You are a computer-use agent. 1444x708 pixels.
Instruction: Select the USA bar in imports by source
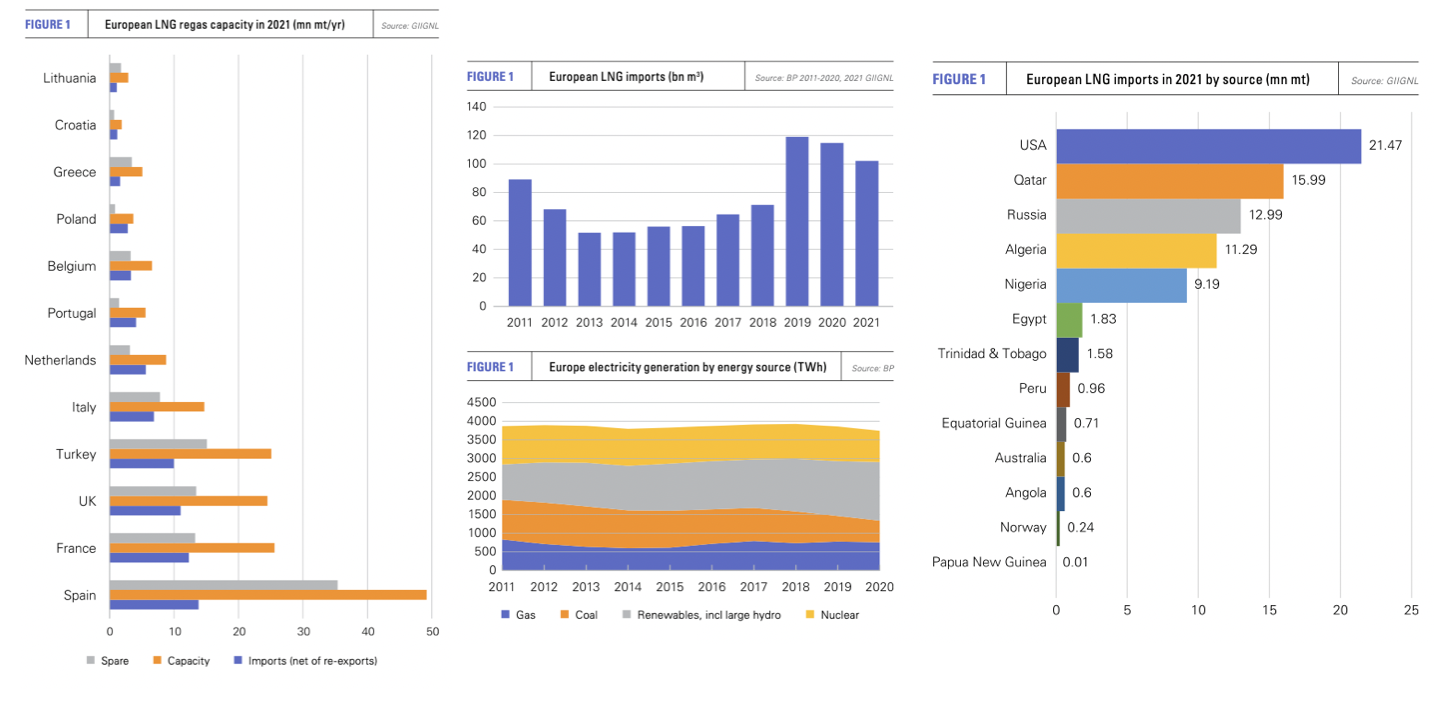coord(1208,146)
